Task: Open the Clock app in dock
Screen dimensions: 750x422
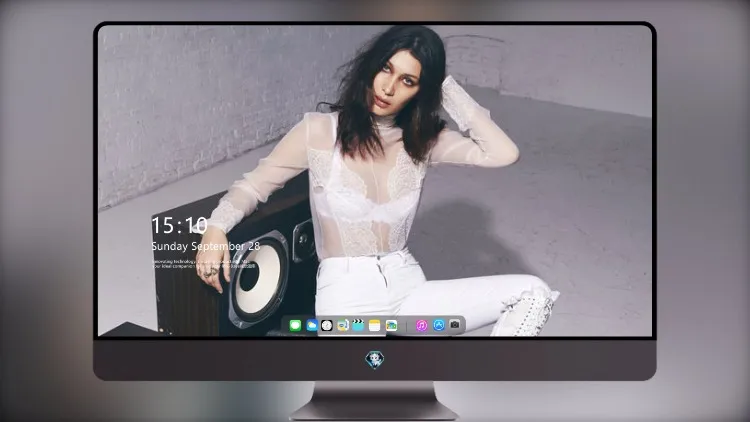Action: tap(327, 325)
